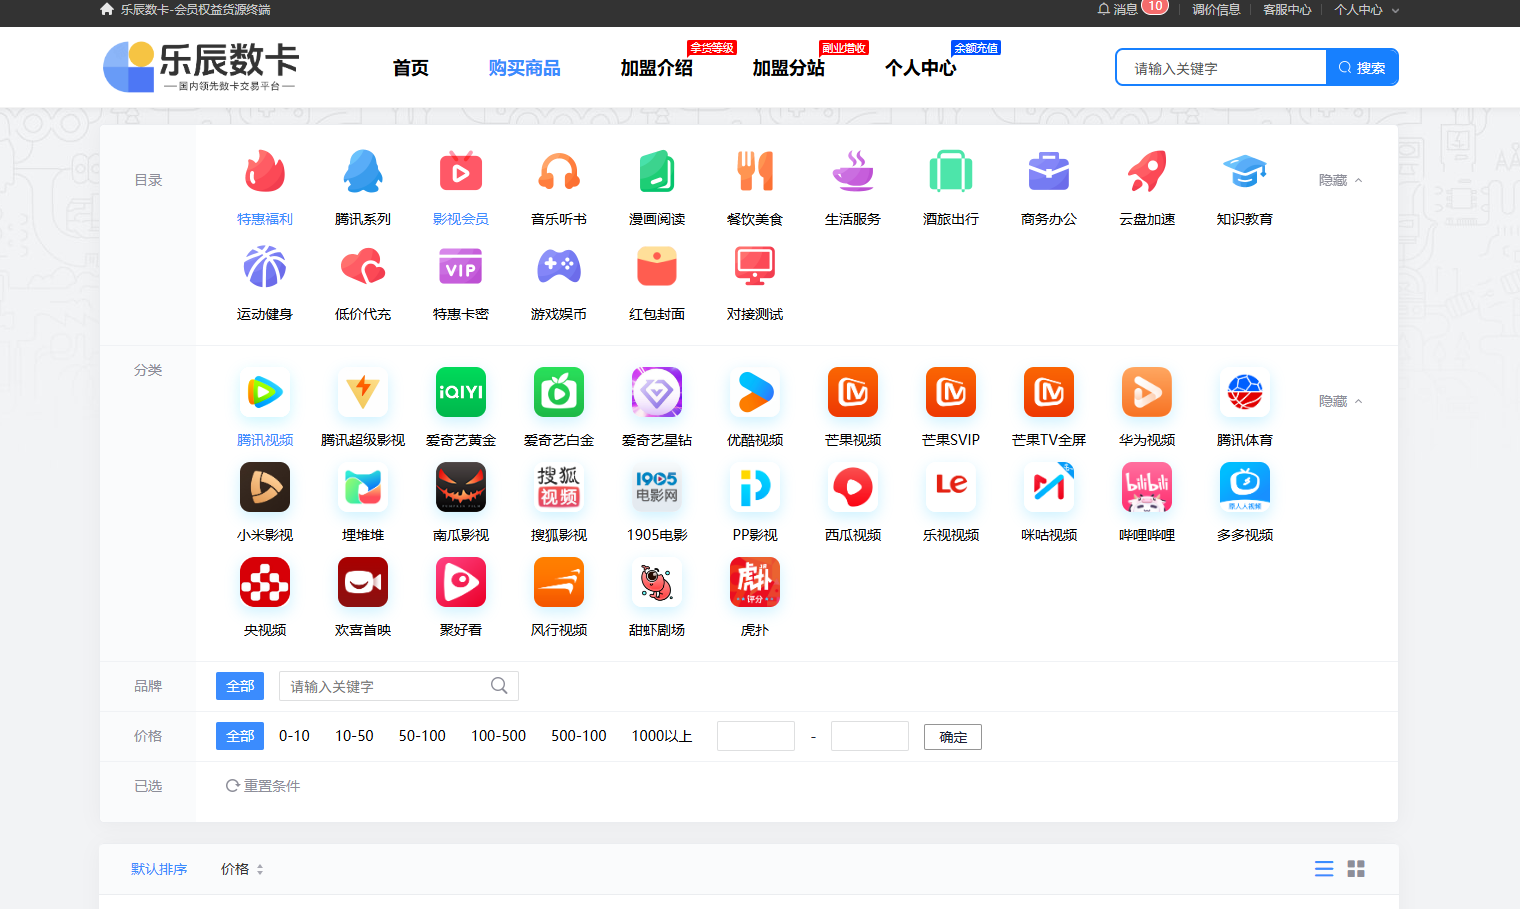
Task: Choose the 乐视视频 Le icon
Action: 951,488
